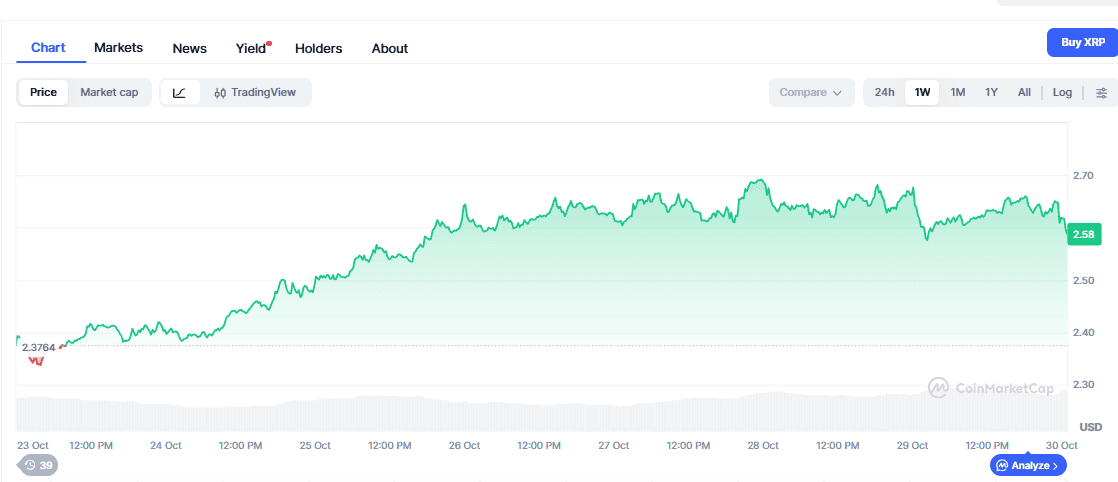The height and width of the screenshot is (482, 1118).
Task: Switch to the Markets tab
Action: coord(118,48)
